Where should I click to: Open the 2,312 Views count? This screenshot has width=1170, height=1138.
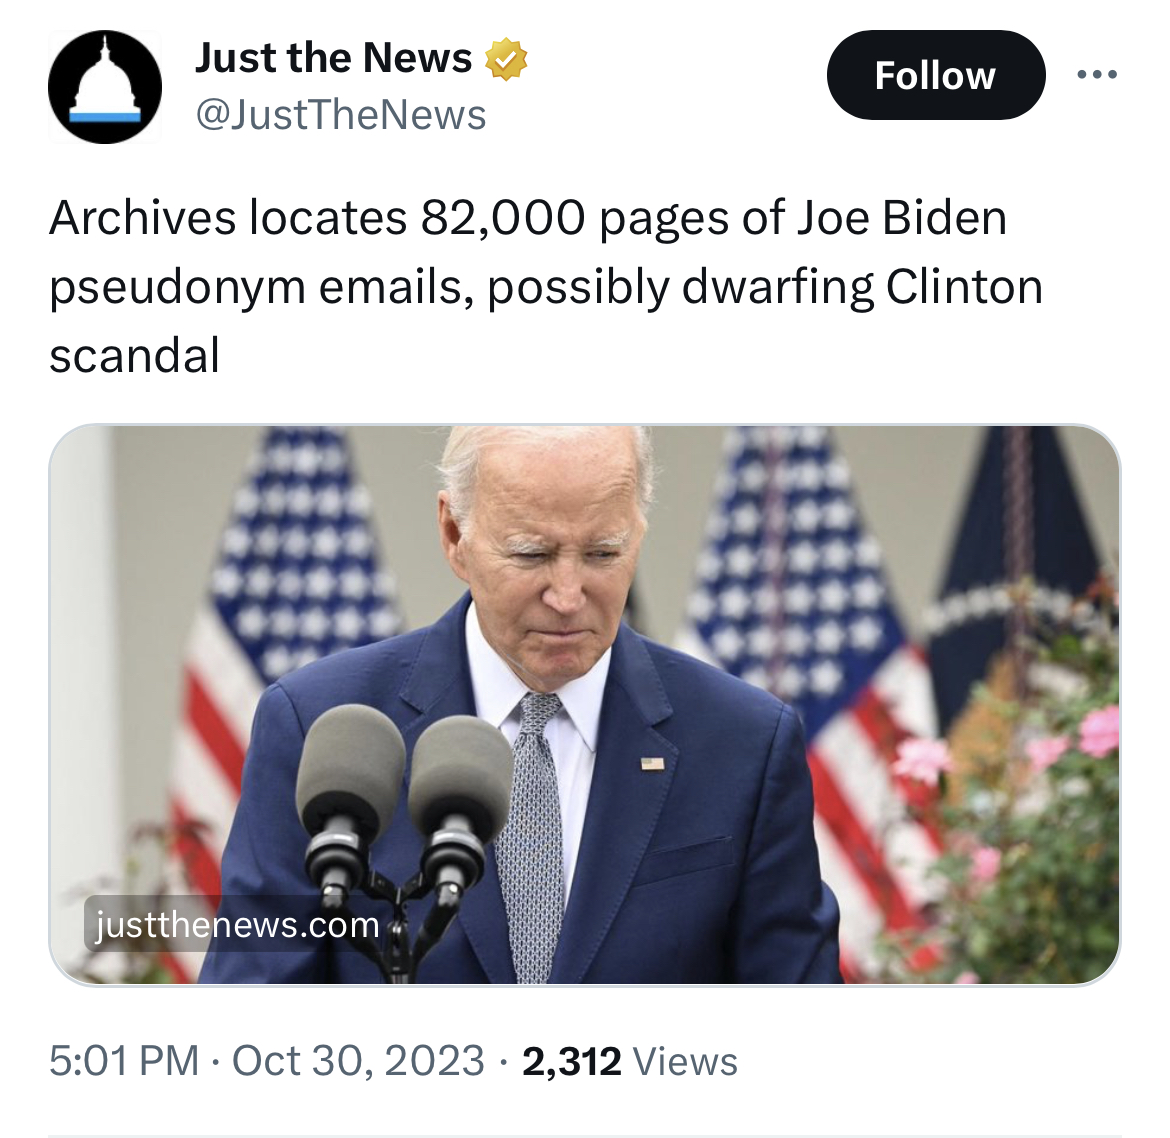pyautogui.click(x=630, y=1061)
